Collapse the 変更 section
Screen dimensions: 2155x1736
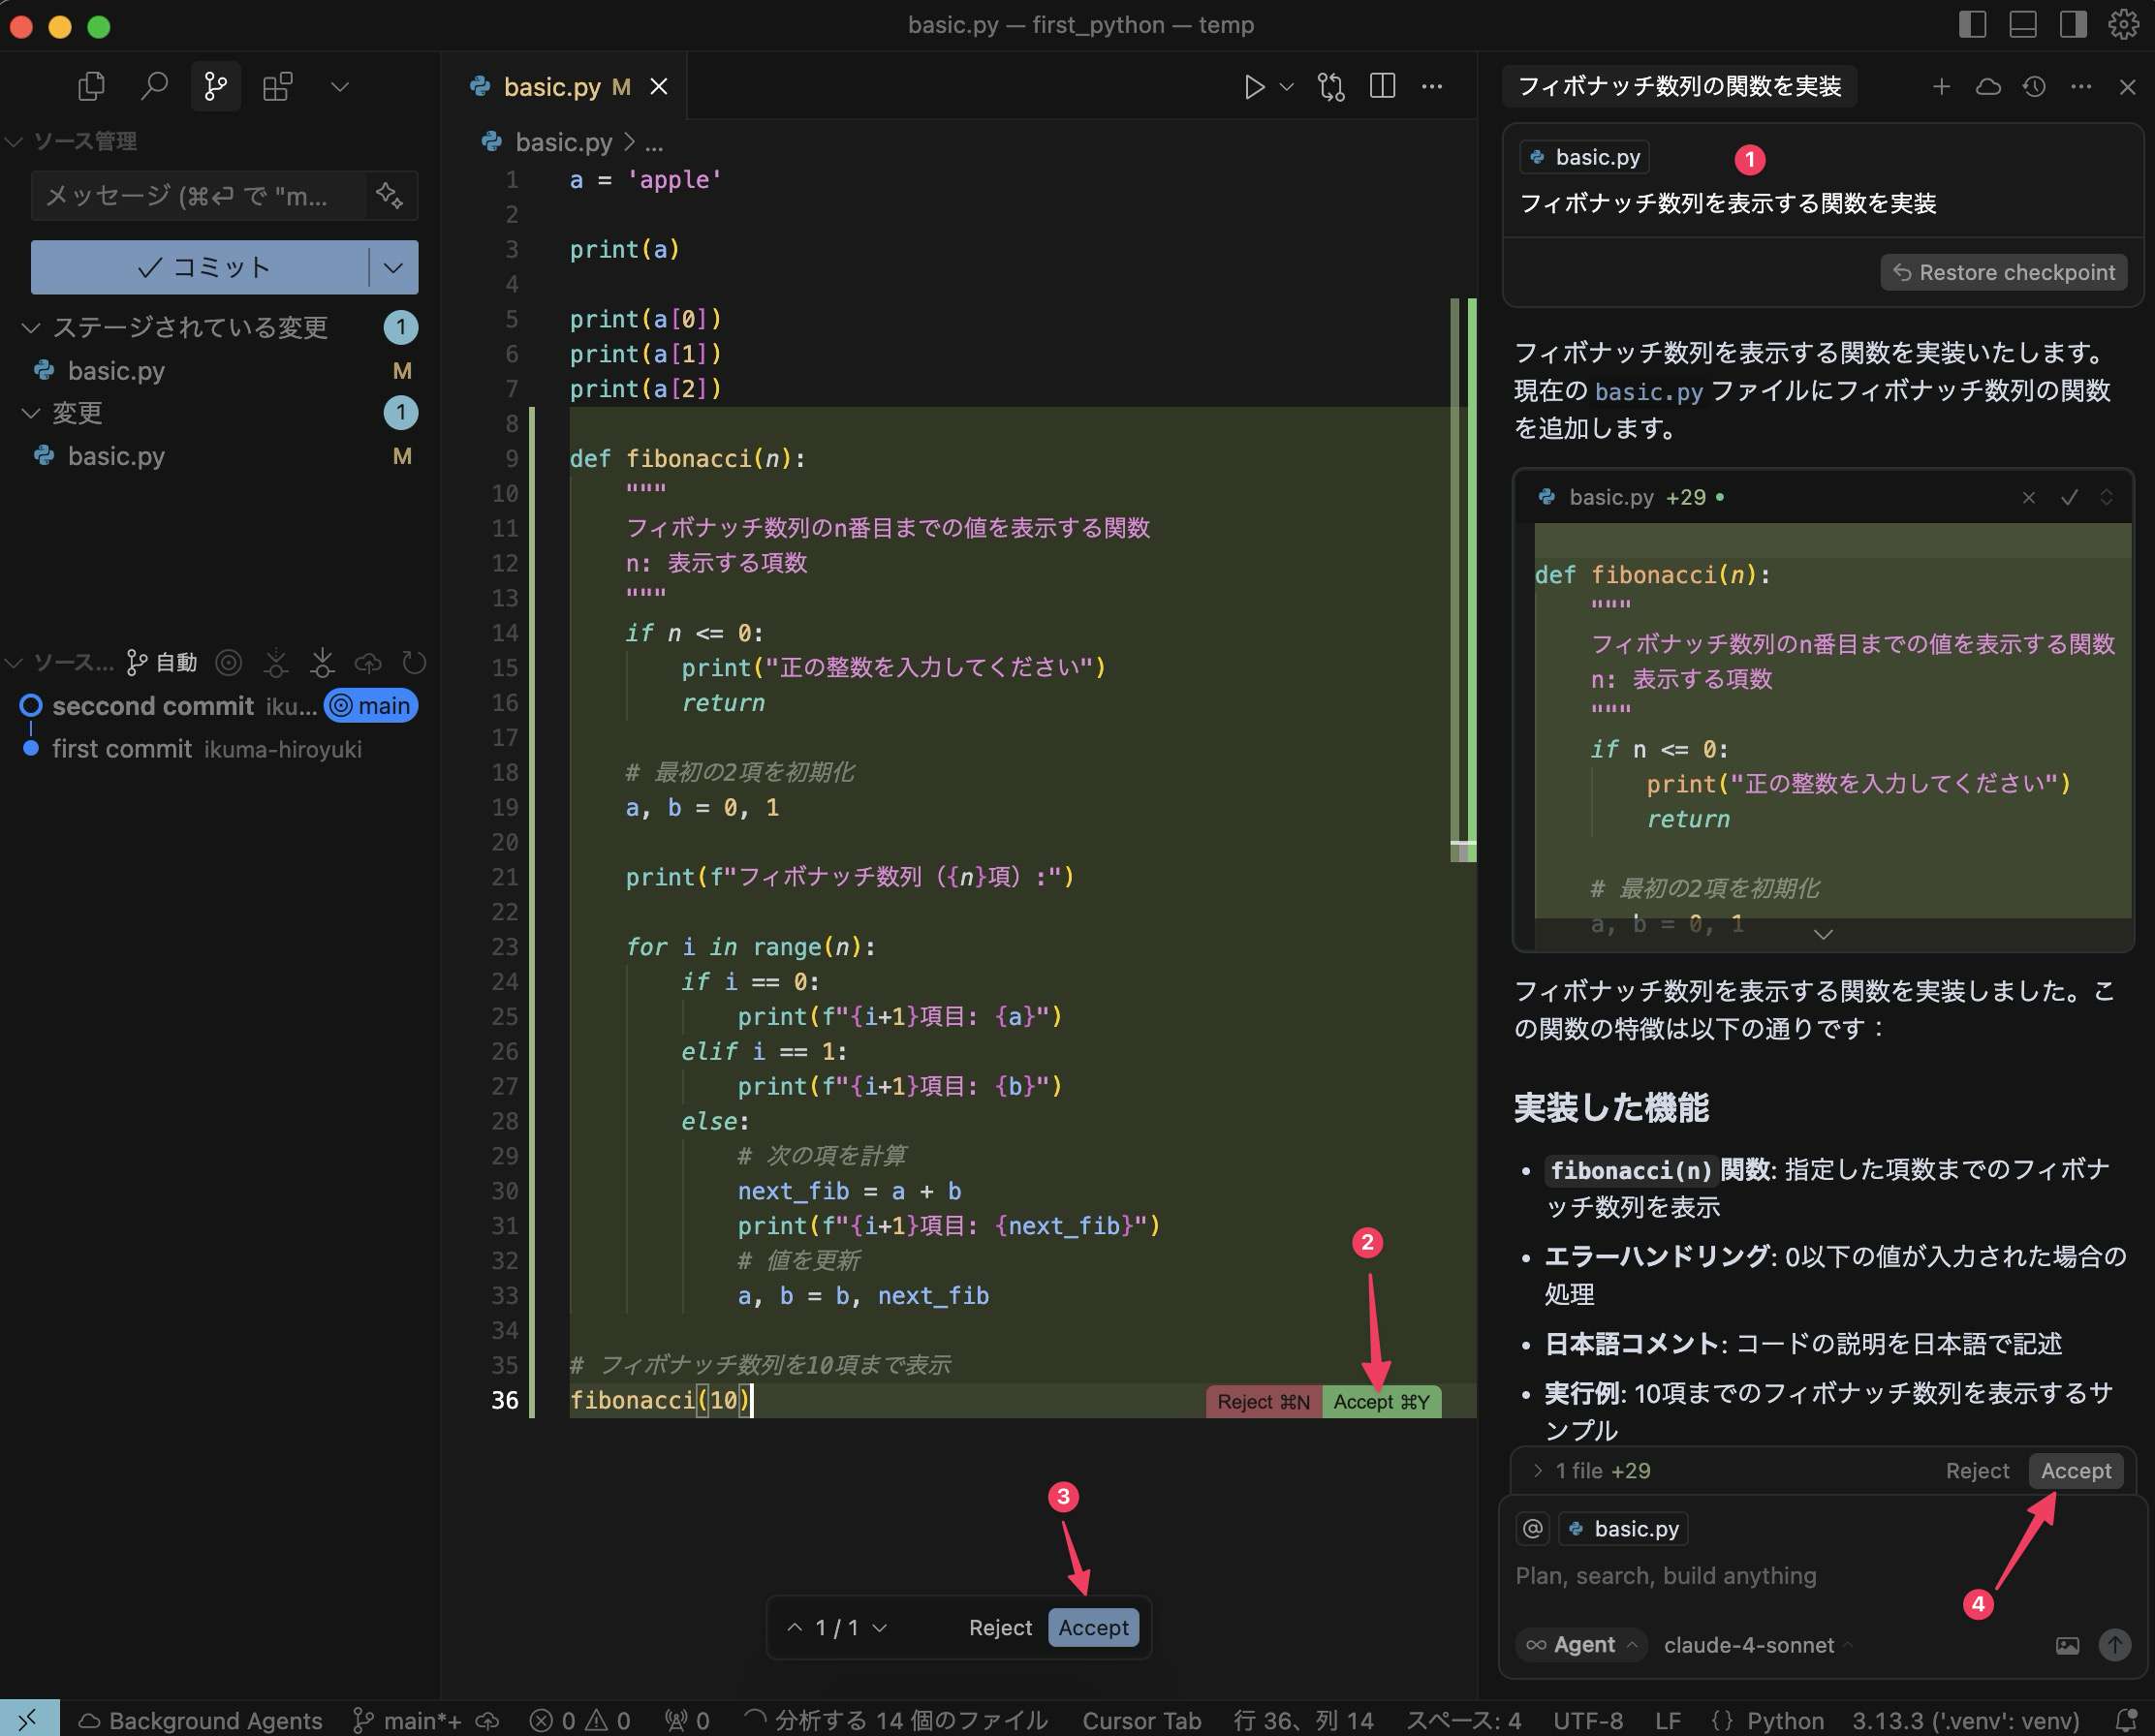coord(31,412)
